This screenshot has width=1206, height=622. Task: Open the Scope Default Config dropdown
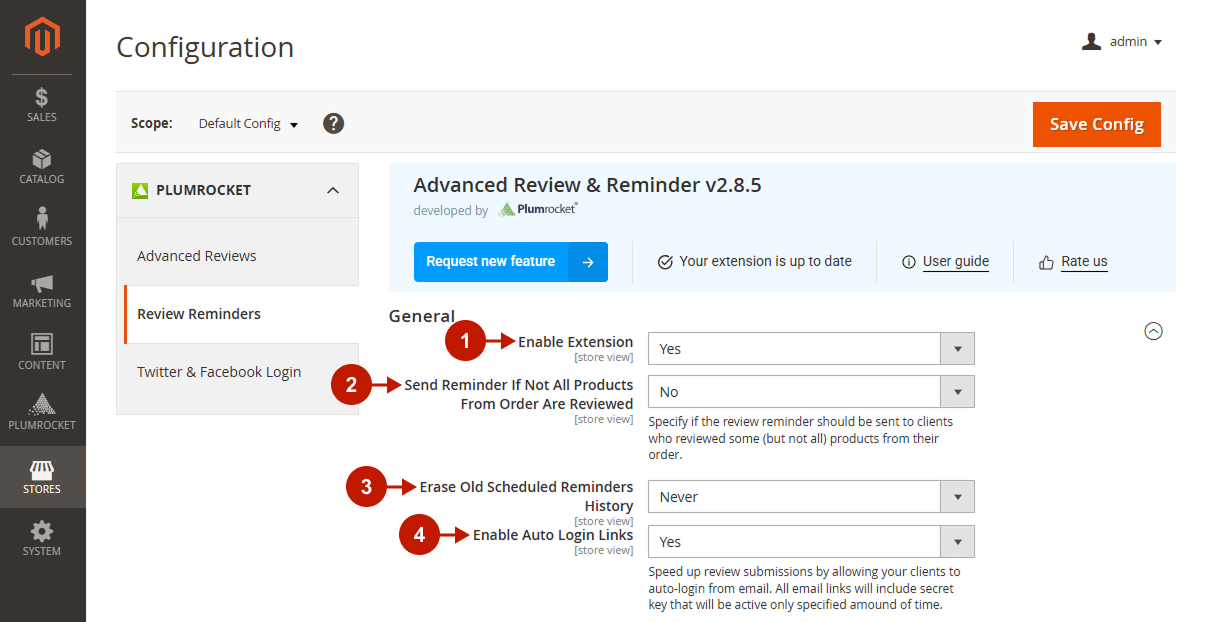click(249, 124)
